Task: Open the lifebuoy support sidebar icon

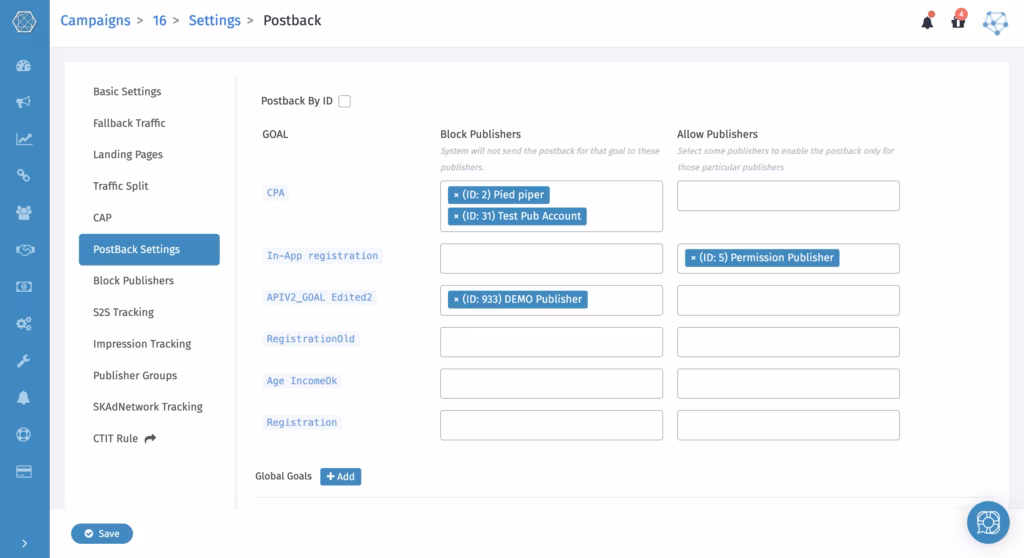Action: point(24,435)
